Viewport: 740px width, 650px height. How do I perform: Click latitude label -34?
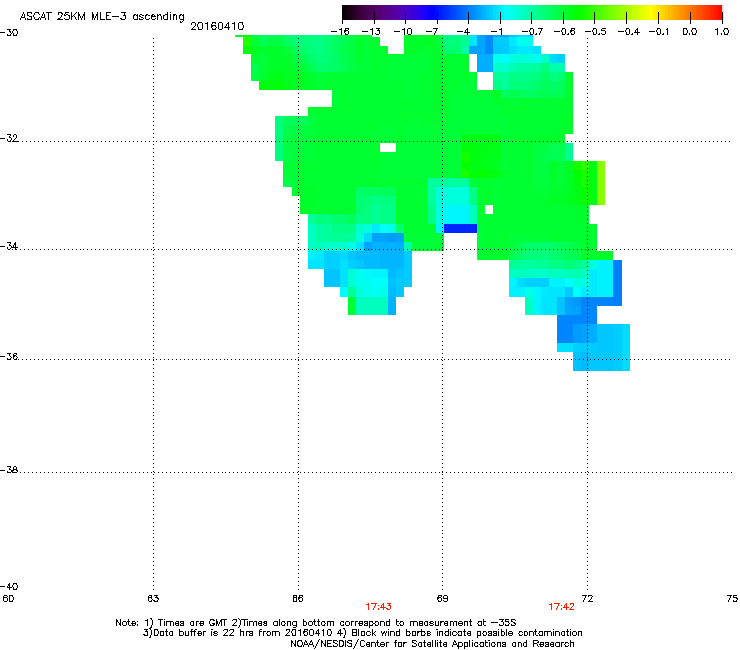pyautogui.click(x=9, y=246)
